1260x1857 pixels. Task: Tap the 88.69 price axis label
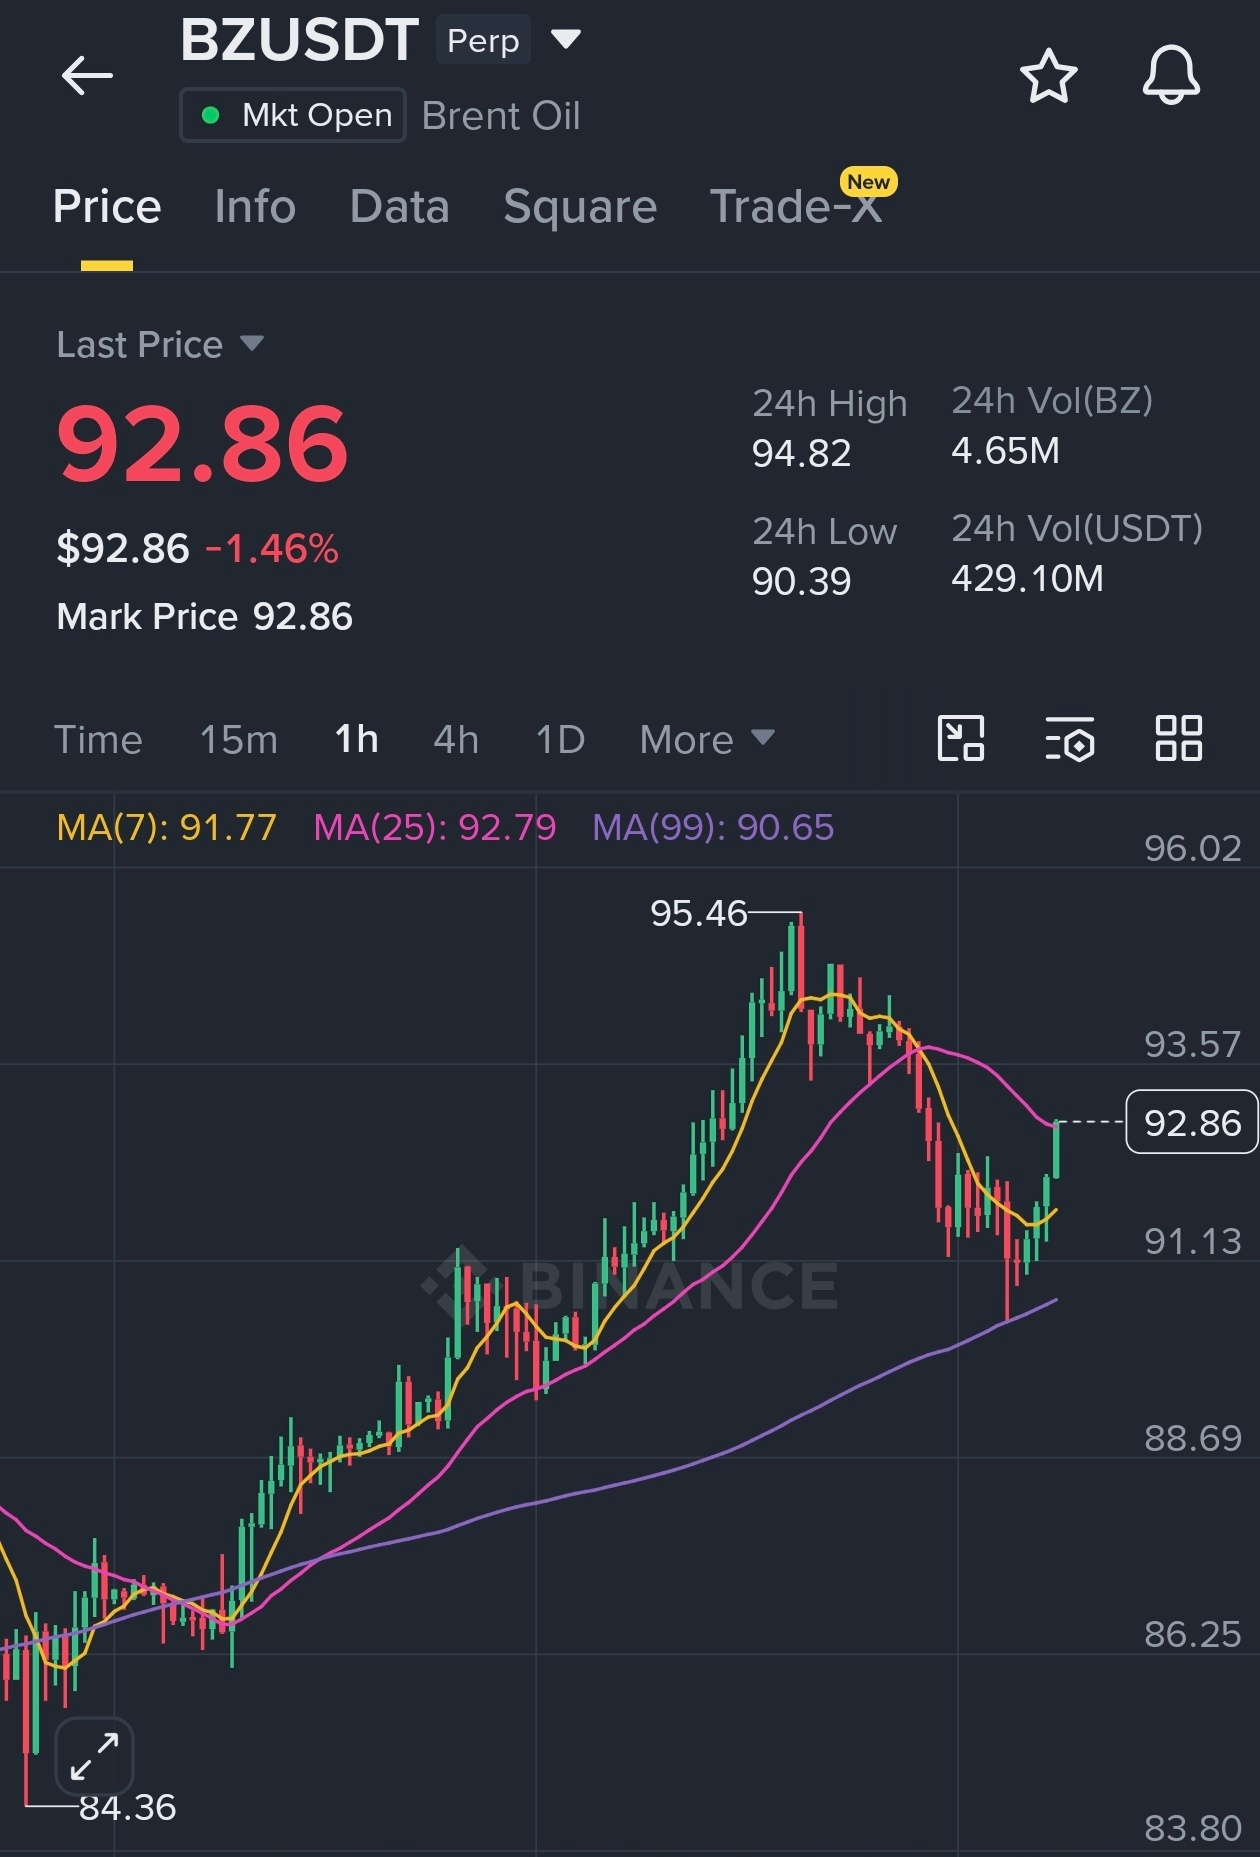(x=1192, y=1438)
